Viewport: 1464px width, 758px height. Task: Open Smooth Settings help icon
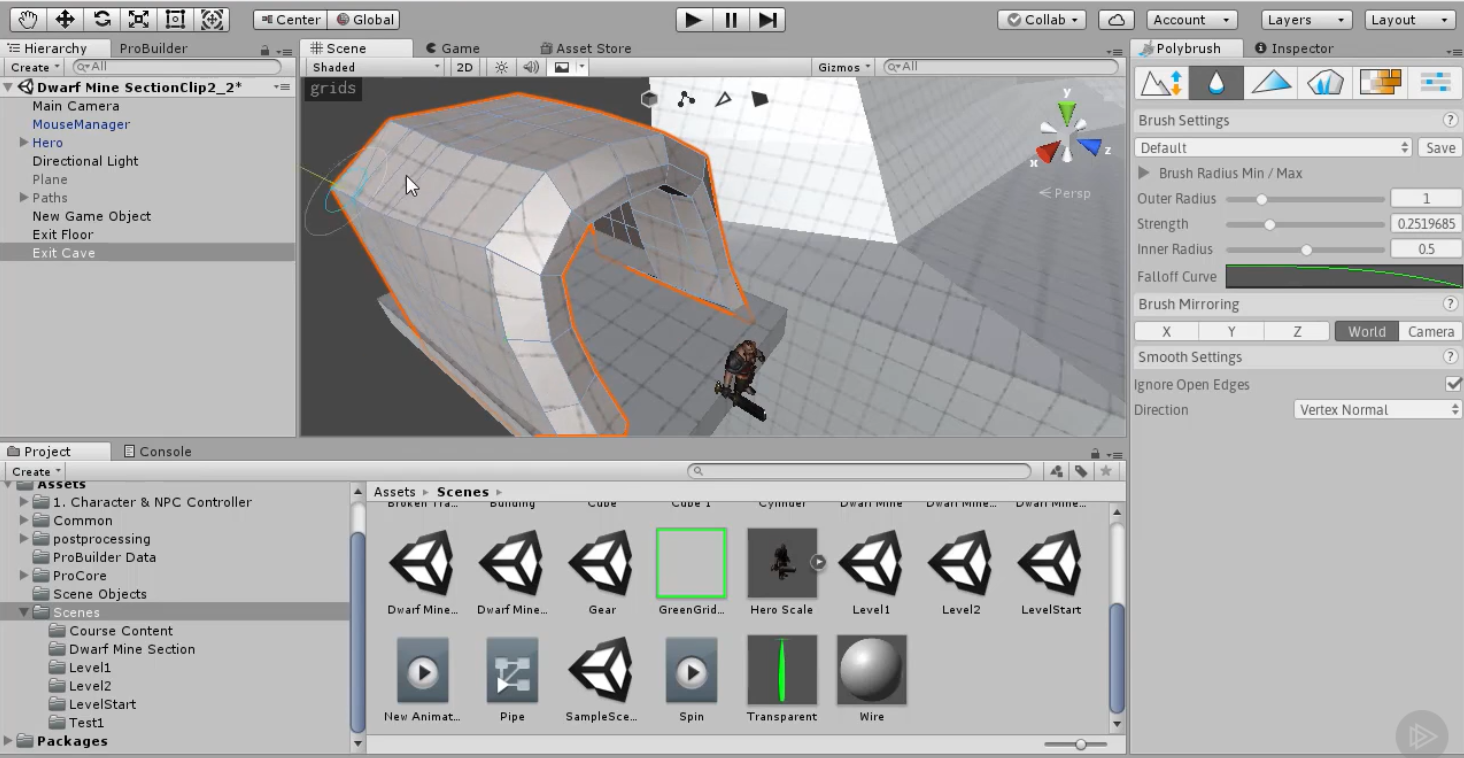[1450, 357]
